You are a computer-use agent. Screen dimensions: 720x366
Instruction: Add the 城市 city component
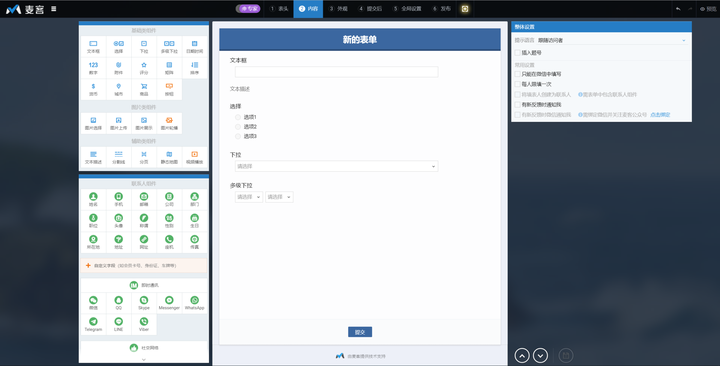coord(118,89)
